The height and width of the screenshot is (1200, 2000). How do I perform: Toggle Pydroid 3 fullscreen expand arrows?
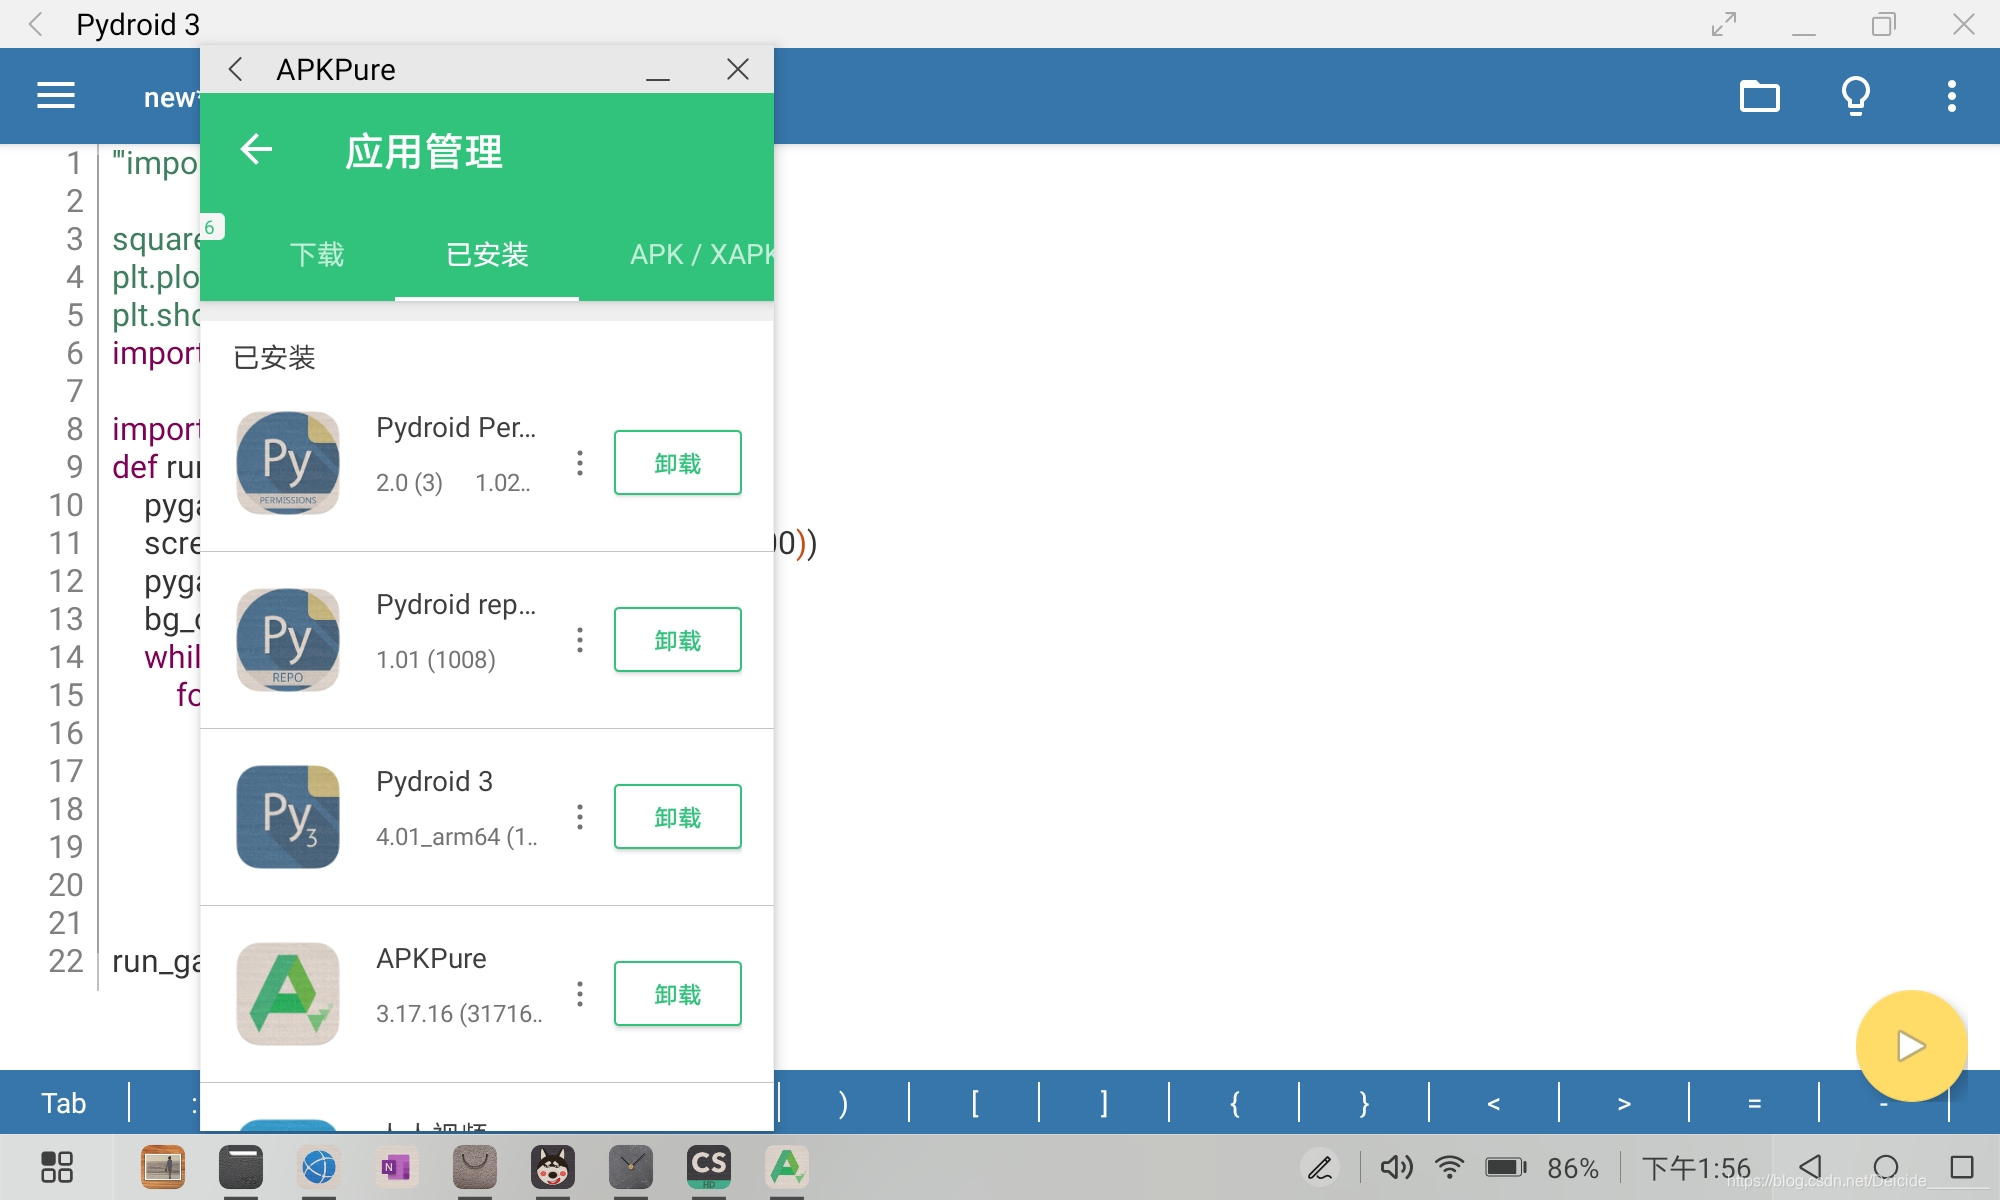coord(1724,24)
